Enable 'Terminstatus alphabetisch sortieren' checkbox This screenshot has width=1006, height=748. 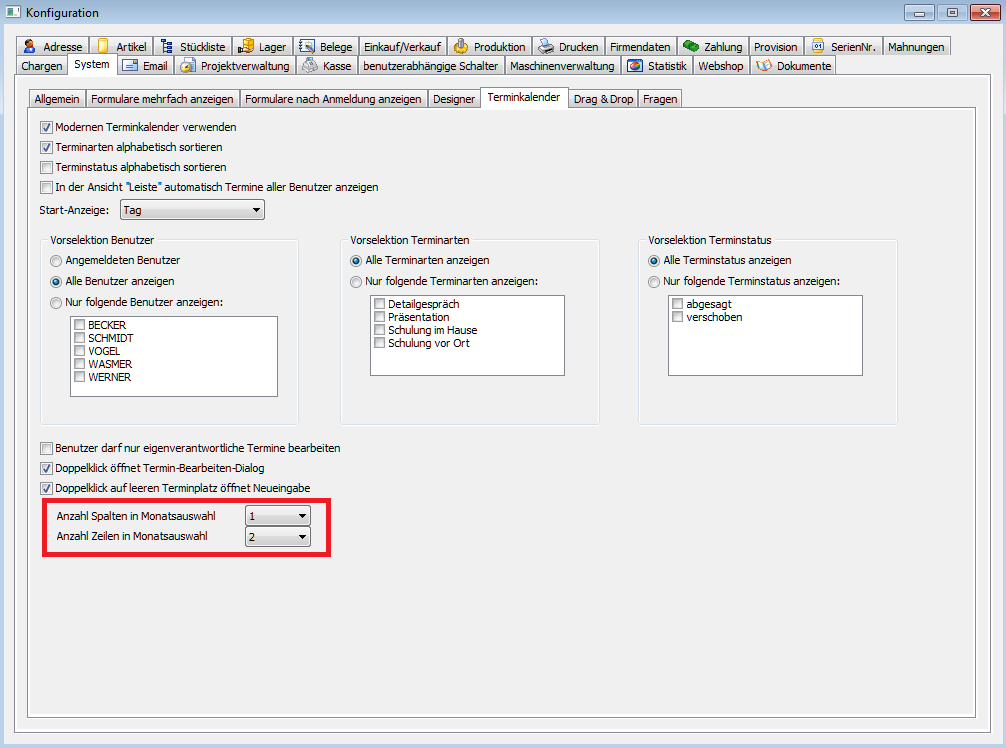click(46, 167)
